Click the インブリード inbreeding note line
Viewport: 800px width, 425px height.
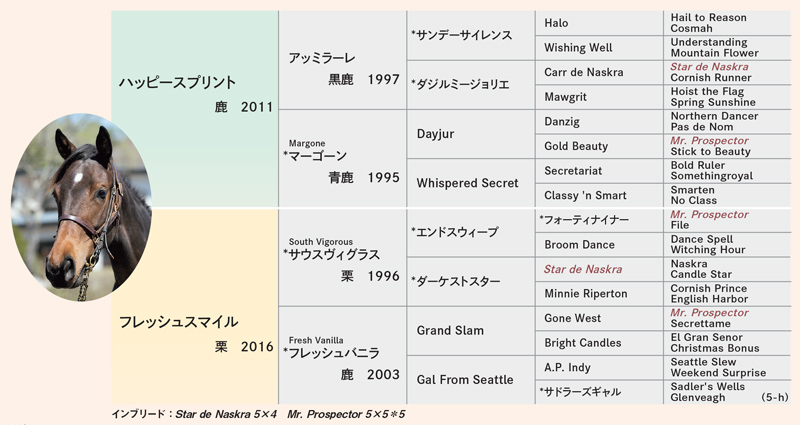258,414
